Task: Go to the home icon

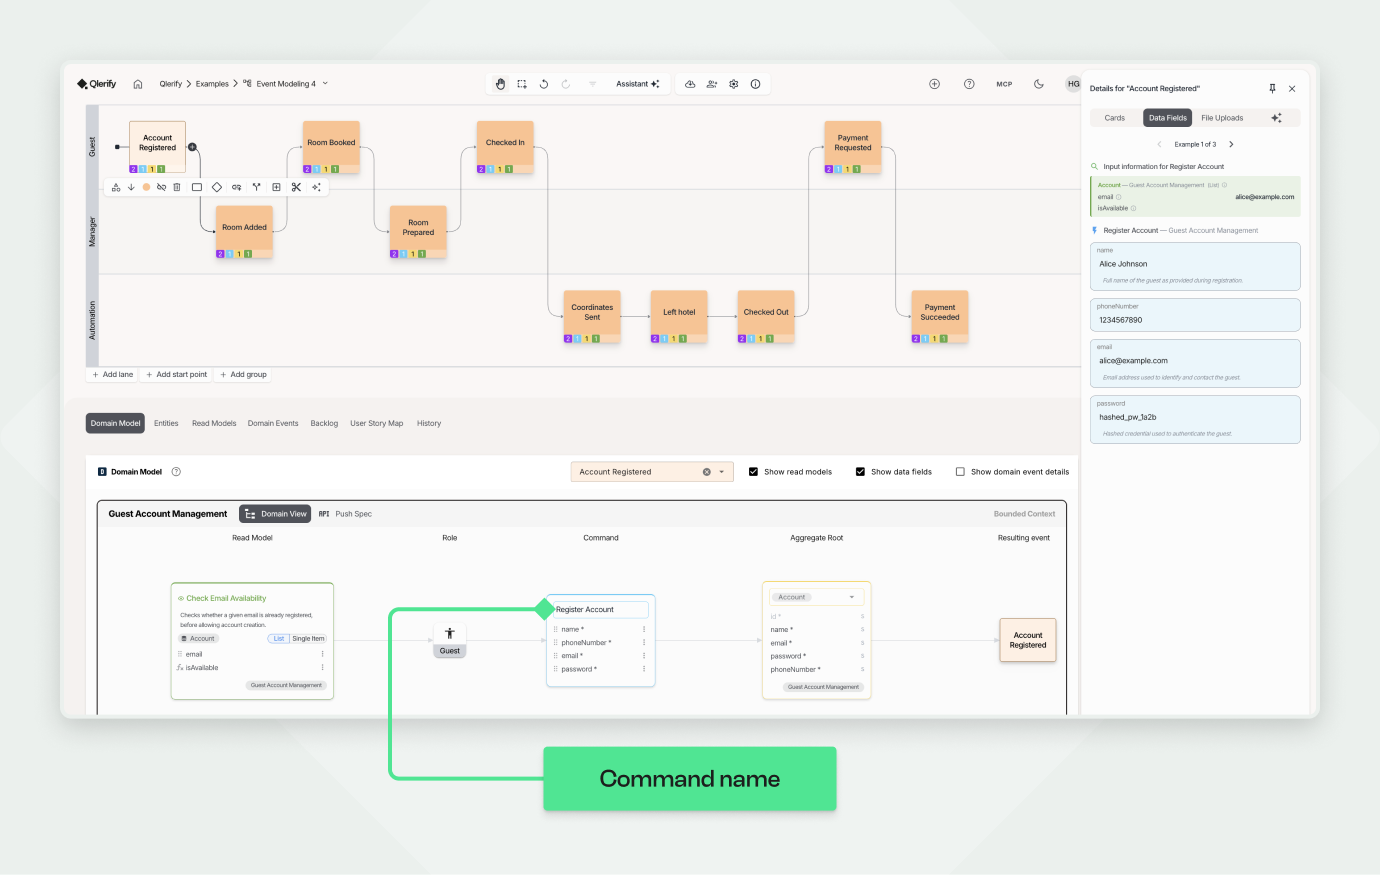Action: (x=138, y=84)
